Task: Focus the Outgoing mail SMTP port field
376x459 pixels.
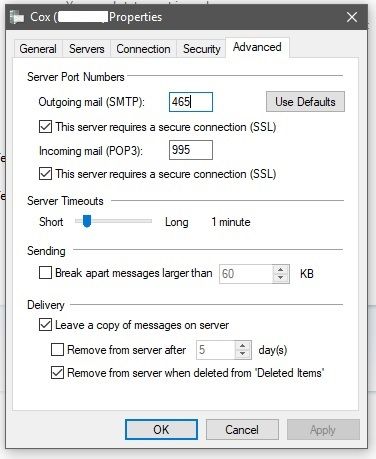Action: pos(191,102)
